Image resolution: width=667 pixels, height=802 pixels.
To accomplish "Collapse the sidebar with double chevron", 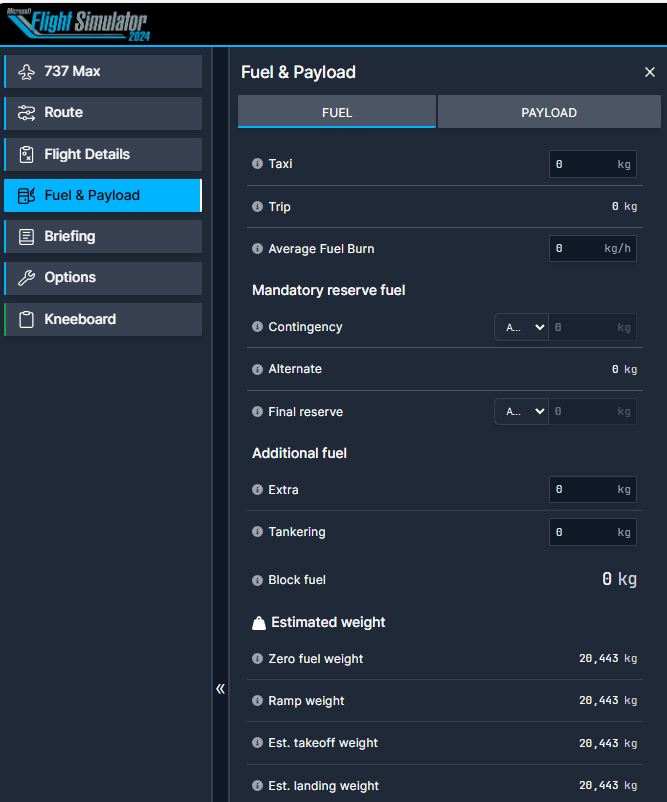I will click(220, 689).
